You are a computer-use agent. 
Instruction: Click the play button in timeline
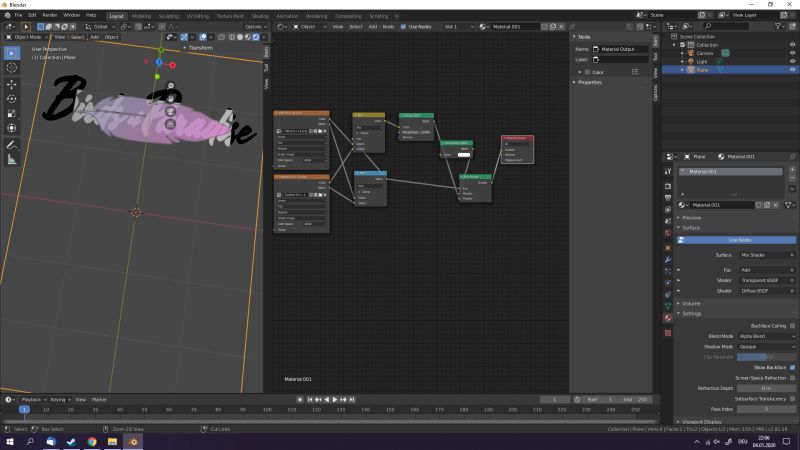pyautogui.click(x=335, y=400)
